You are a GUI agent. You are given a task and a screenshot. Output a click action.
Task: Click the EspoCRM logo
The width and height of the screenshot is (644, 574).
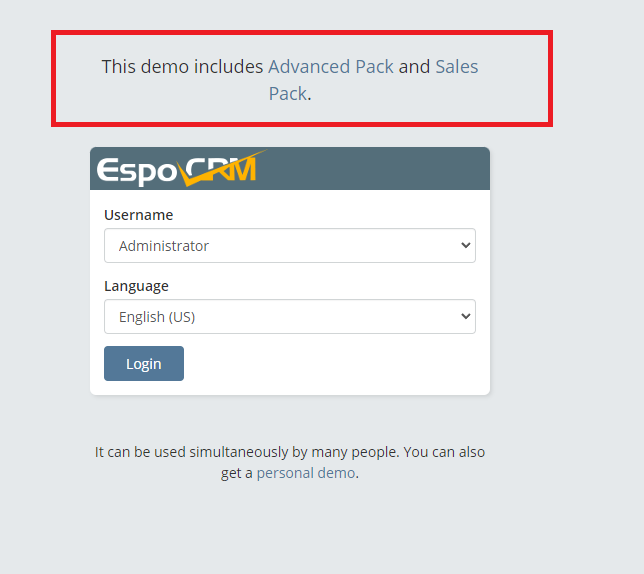pos(181,168)
